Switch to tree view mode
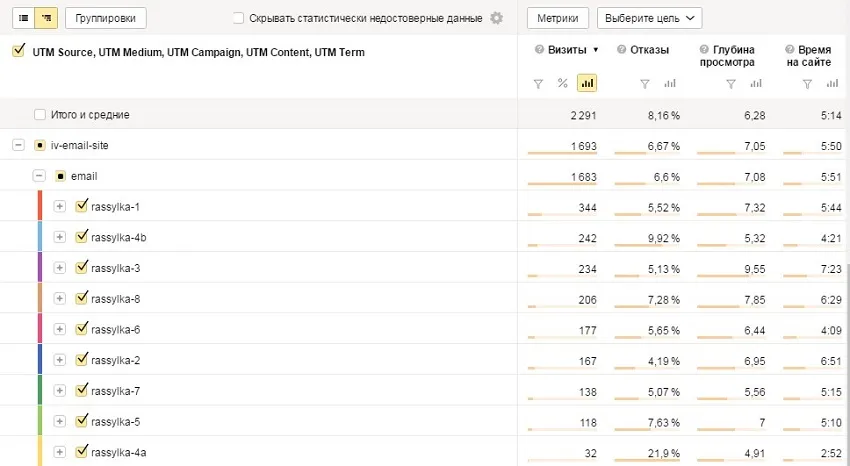 (45, 18)
